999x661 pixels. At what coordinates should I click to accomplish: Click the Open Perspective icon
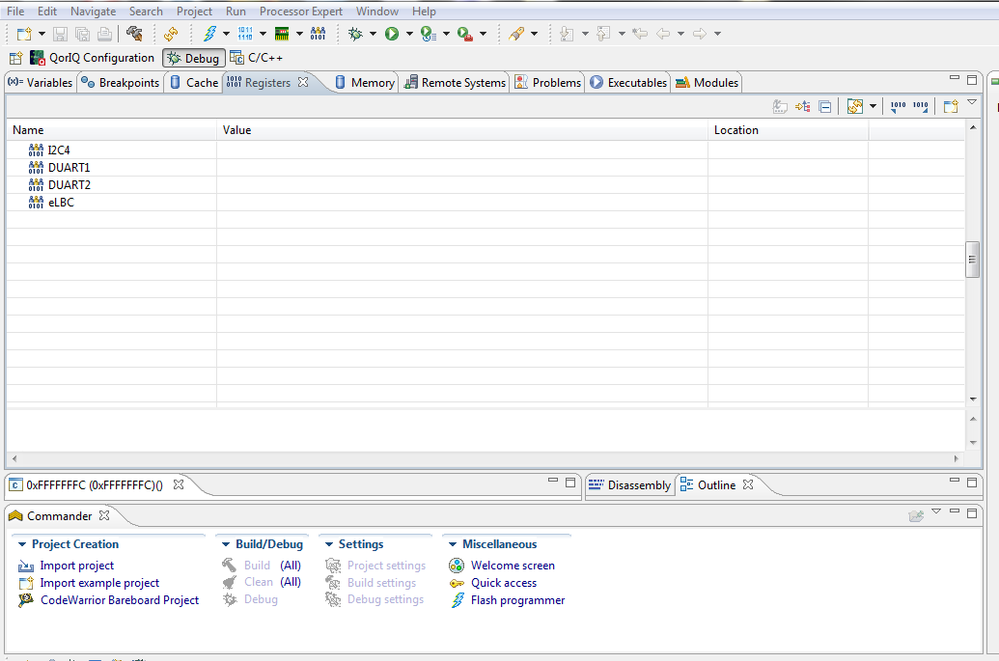pyautogui.click(x=16, y=58)
